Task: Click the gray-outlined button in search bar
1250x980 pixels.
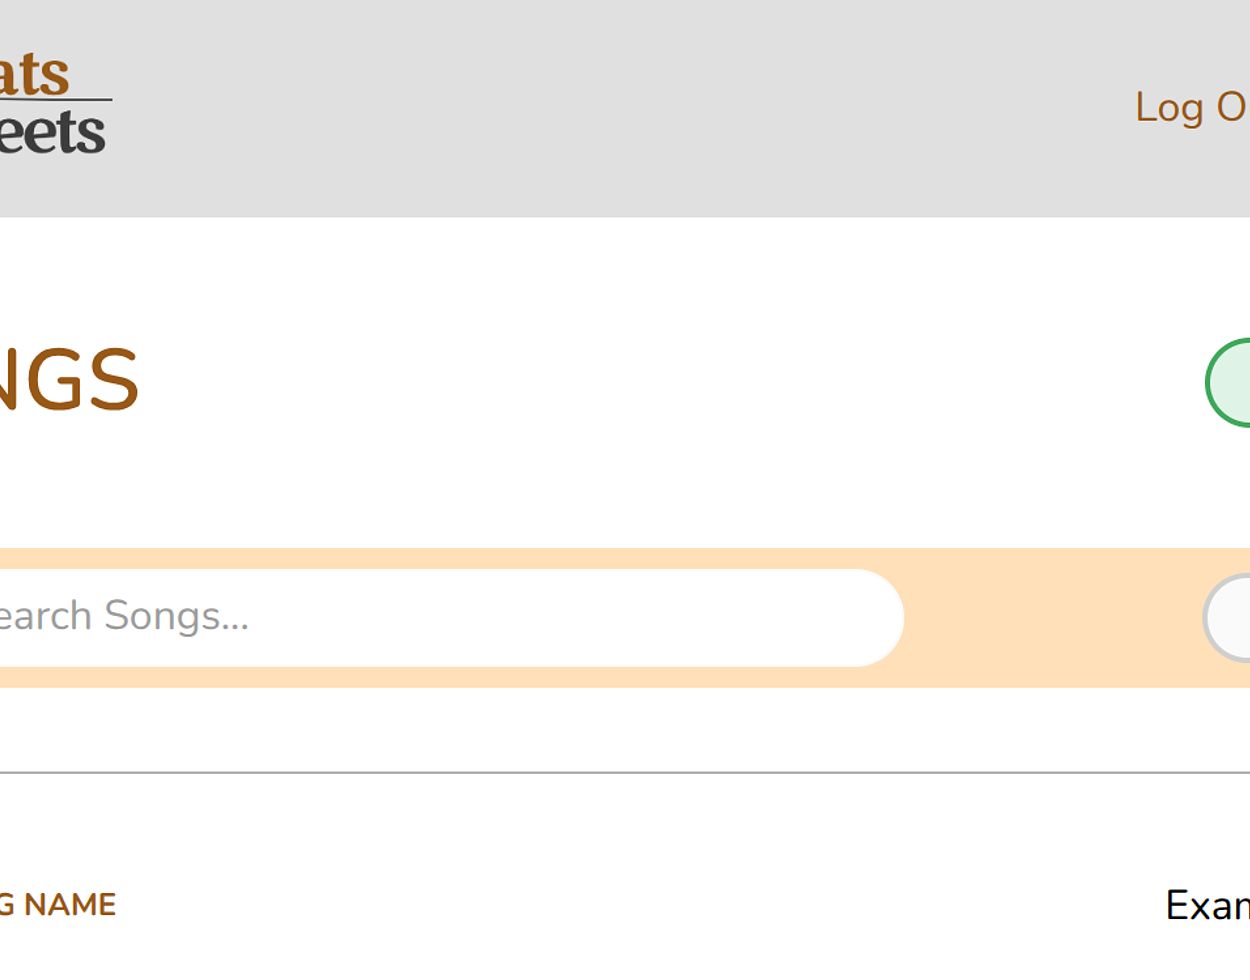Action: point(1228,618)
